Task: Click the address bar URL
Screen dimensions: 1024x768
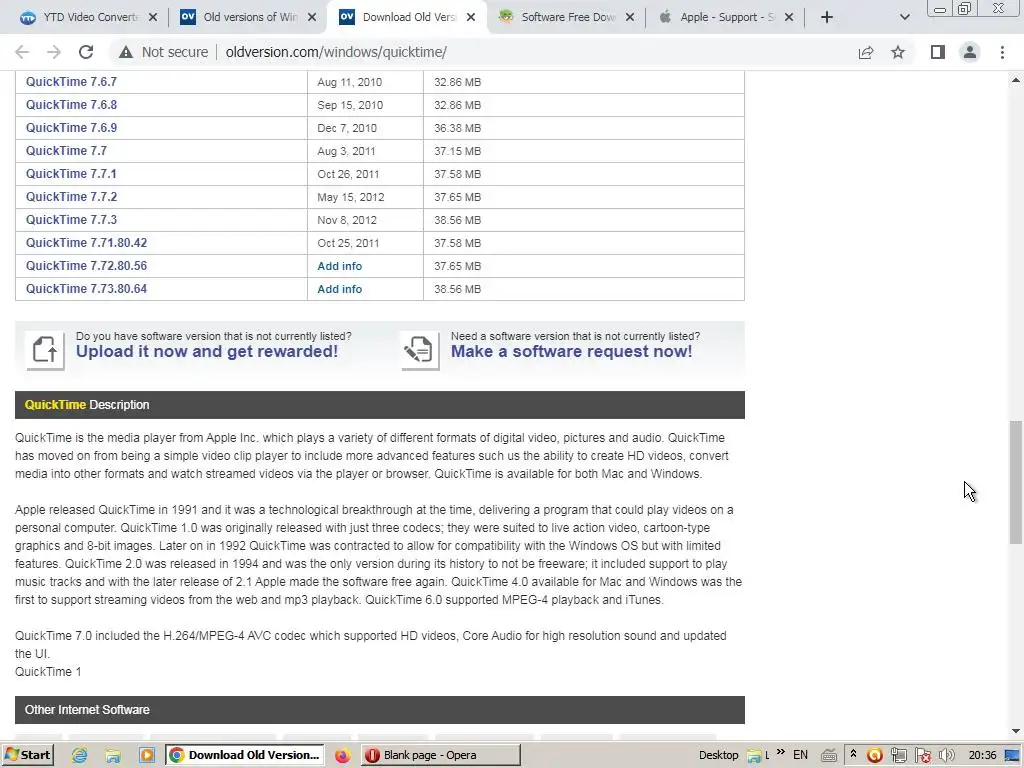Action: tap(336, 52)
